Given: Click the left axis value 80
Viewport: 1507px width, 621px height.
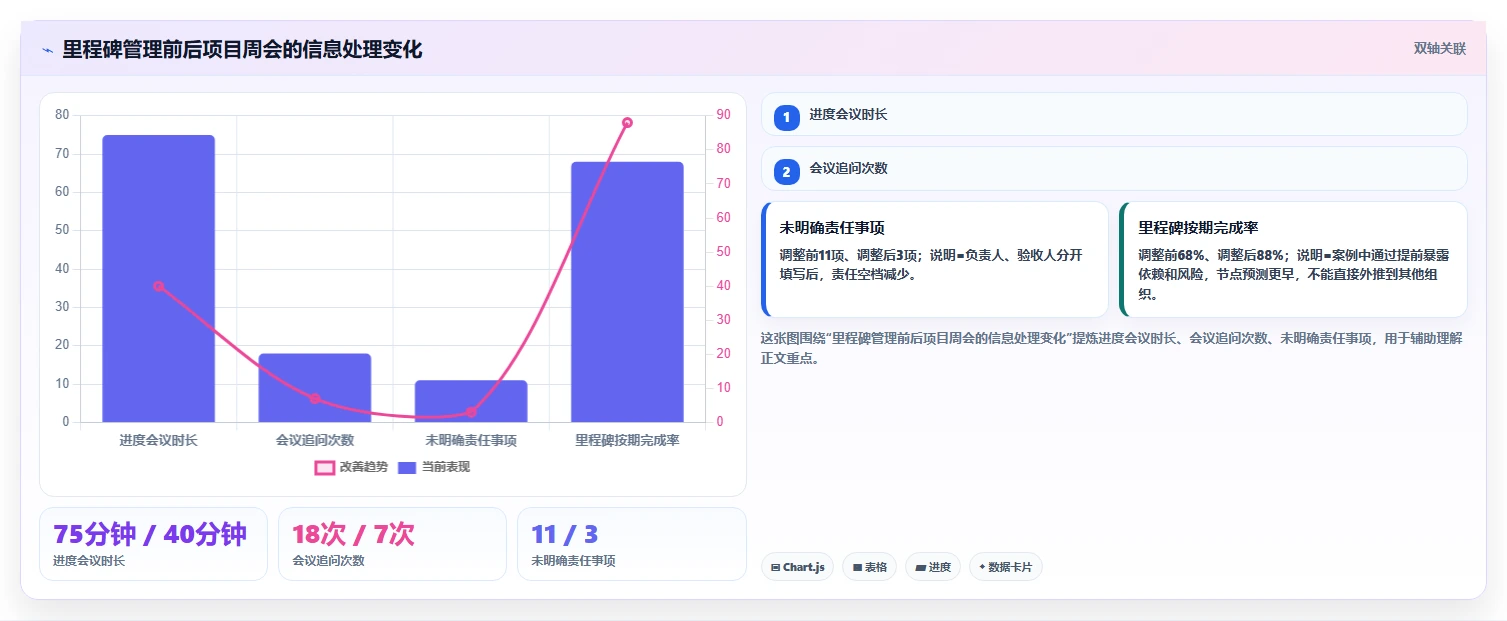Looking at the screenshot, I should point(62,115).
